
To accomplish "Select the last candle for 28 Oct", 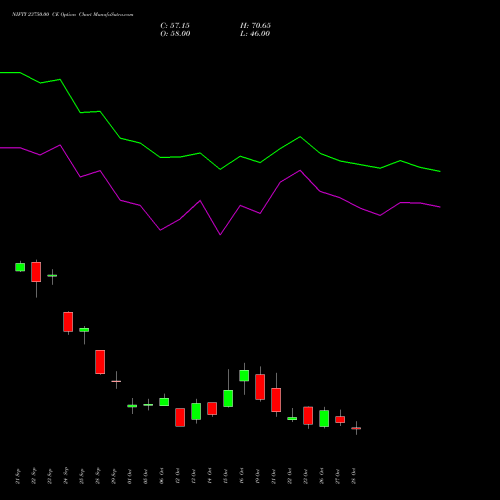I will [x=356, y=428].
